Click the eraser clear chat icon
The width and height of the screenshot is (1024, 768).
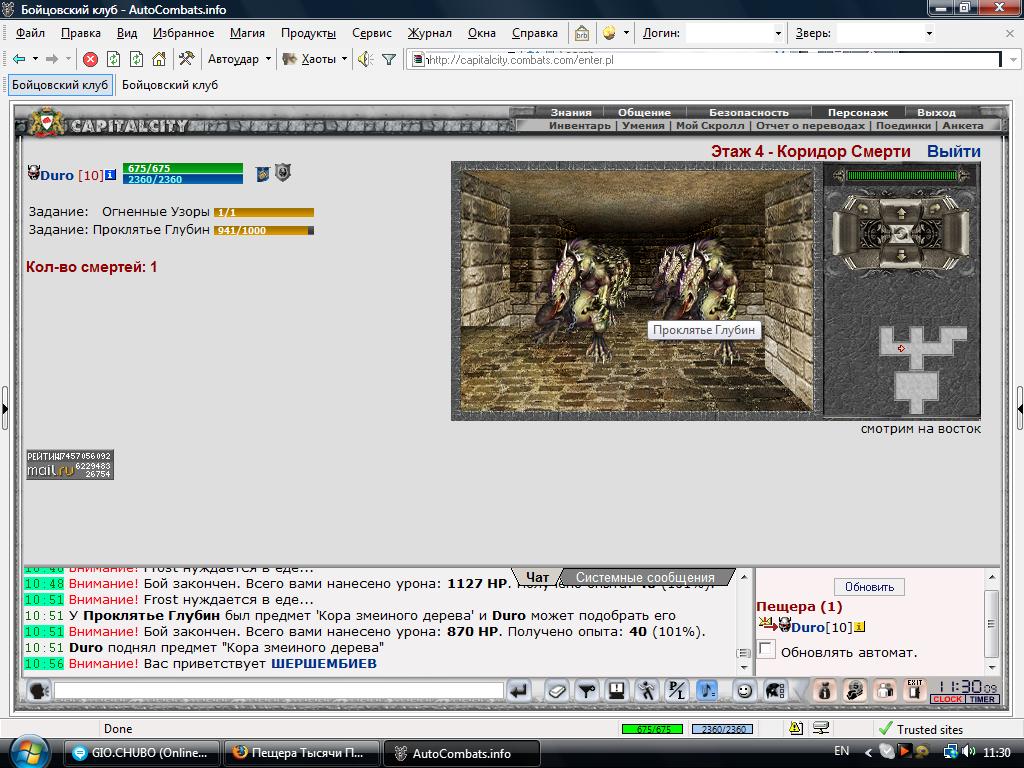[556, 691]
